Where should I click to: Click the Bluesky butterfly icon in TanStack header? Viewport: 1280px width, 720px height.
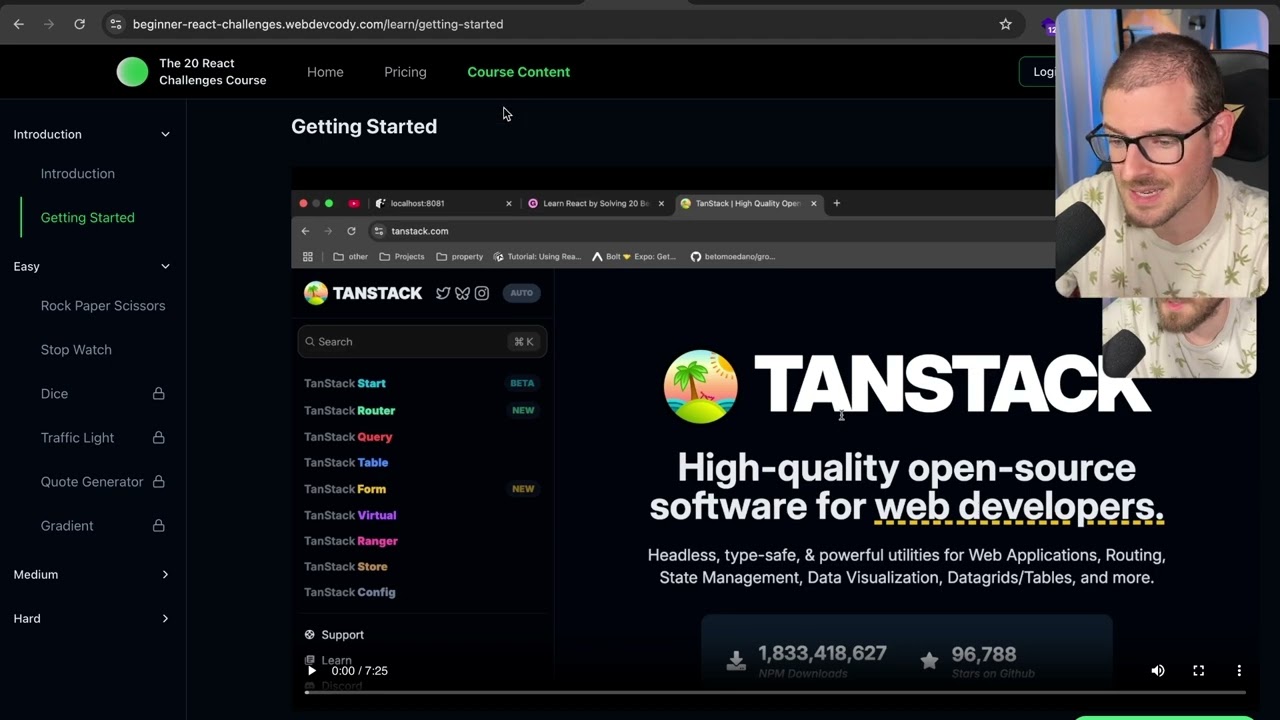(462, 293)
